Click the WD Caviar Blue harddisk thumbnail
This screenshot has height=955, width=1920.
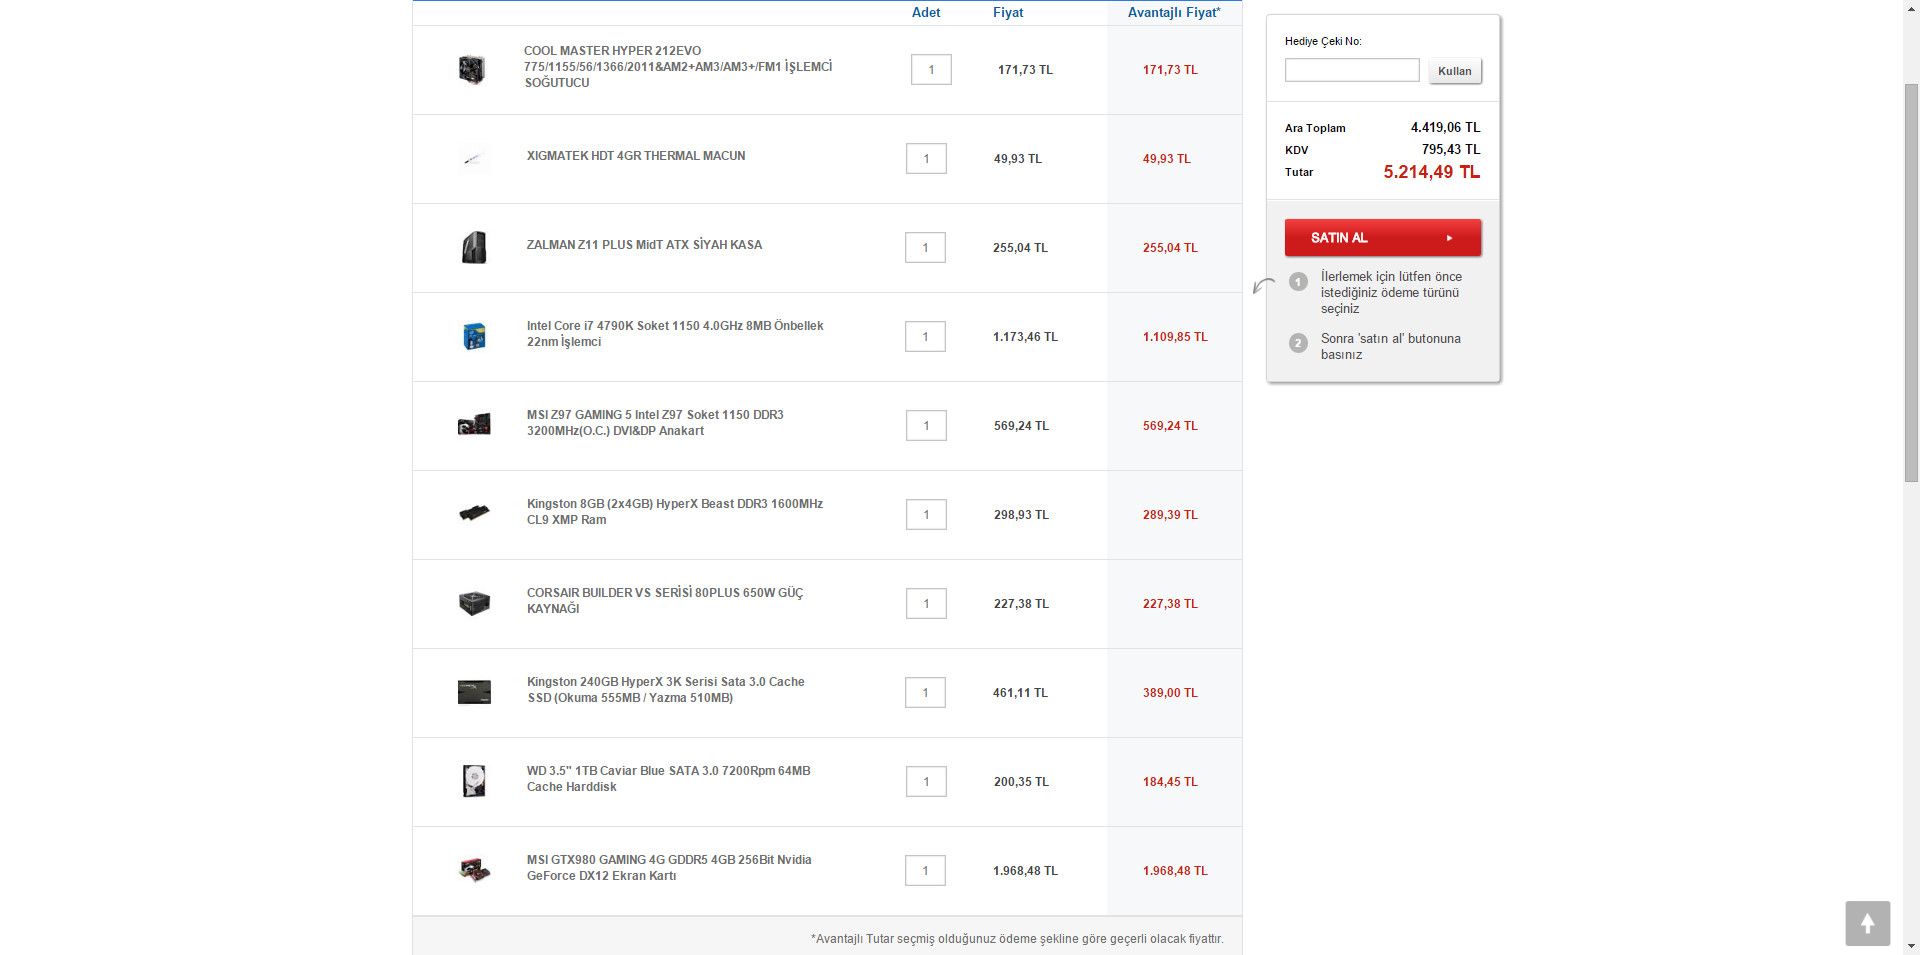click(x=474, y=781)
